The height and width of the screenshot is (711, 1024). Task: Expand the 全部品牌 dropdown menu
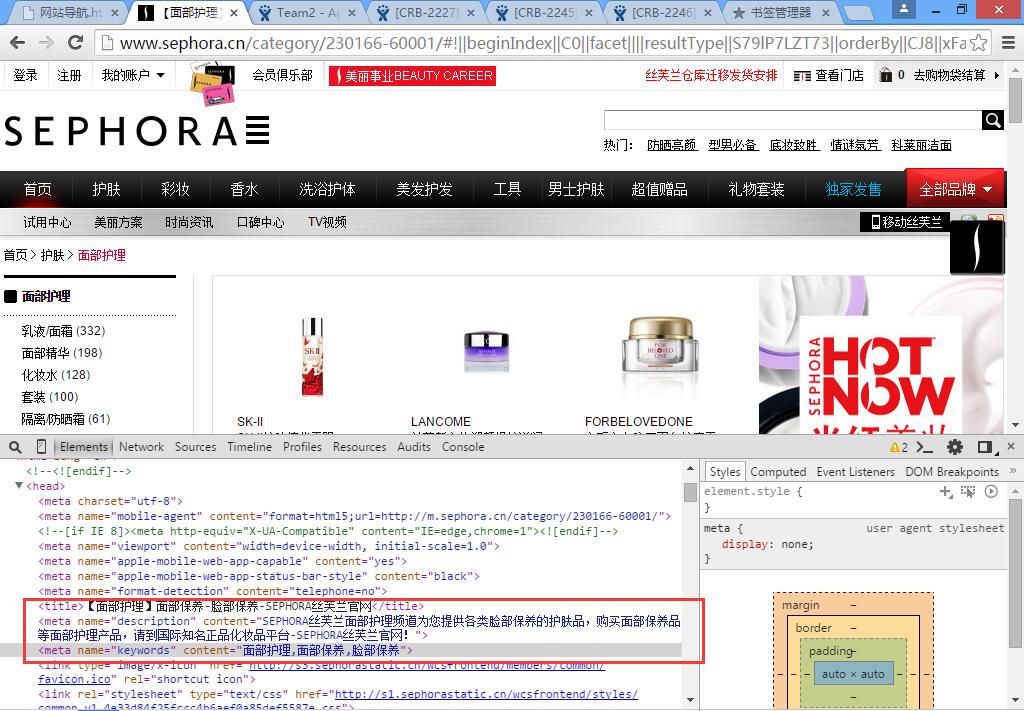coord(955,189)
